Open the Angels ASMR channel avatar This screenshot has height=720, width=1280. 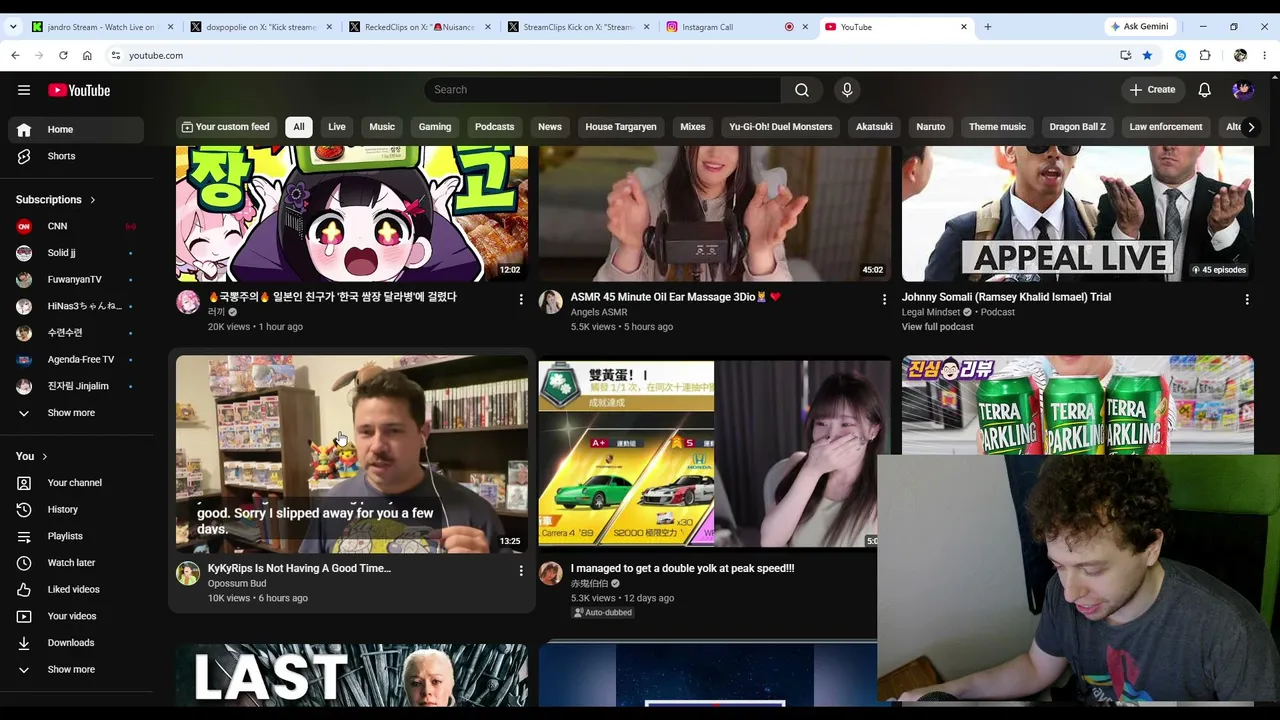(551, 302)
